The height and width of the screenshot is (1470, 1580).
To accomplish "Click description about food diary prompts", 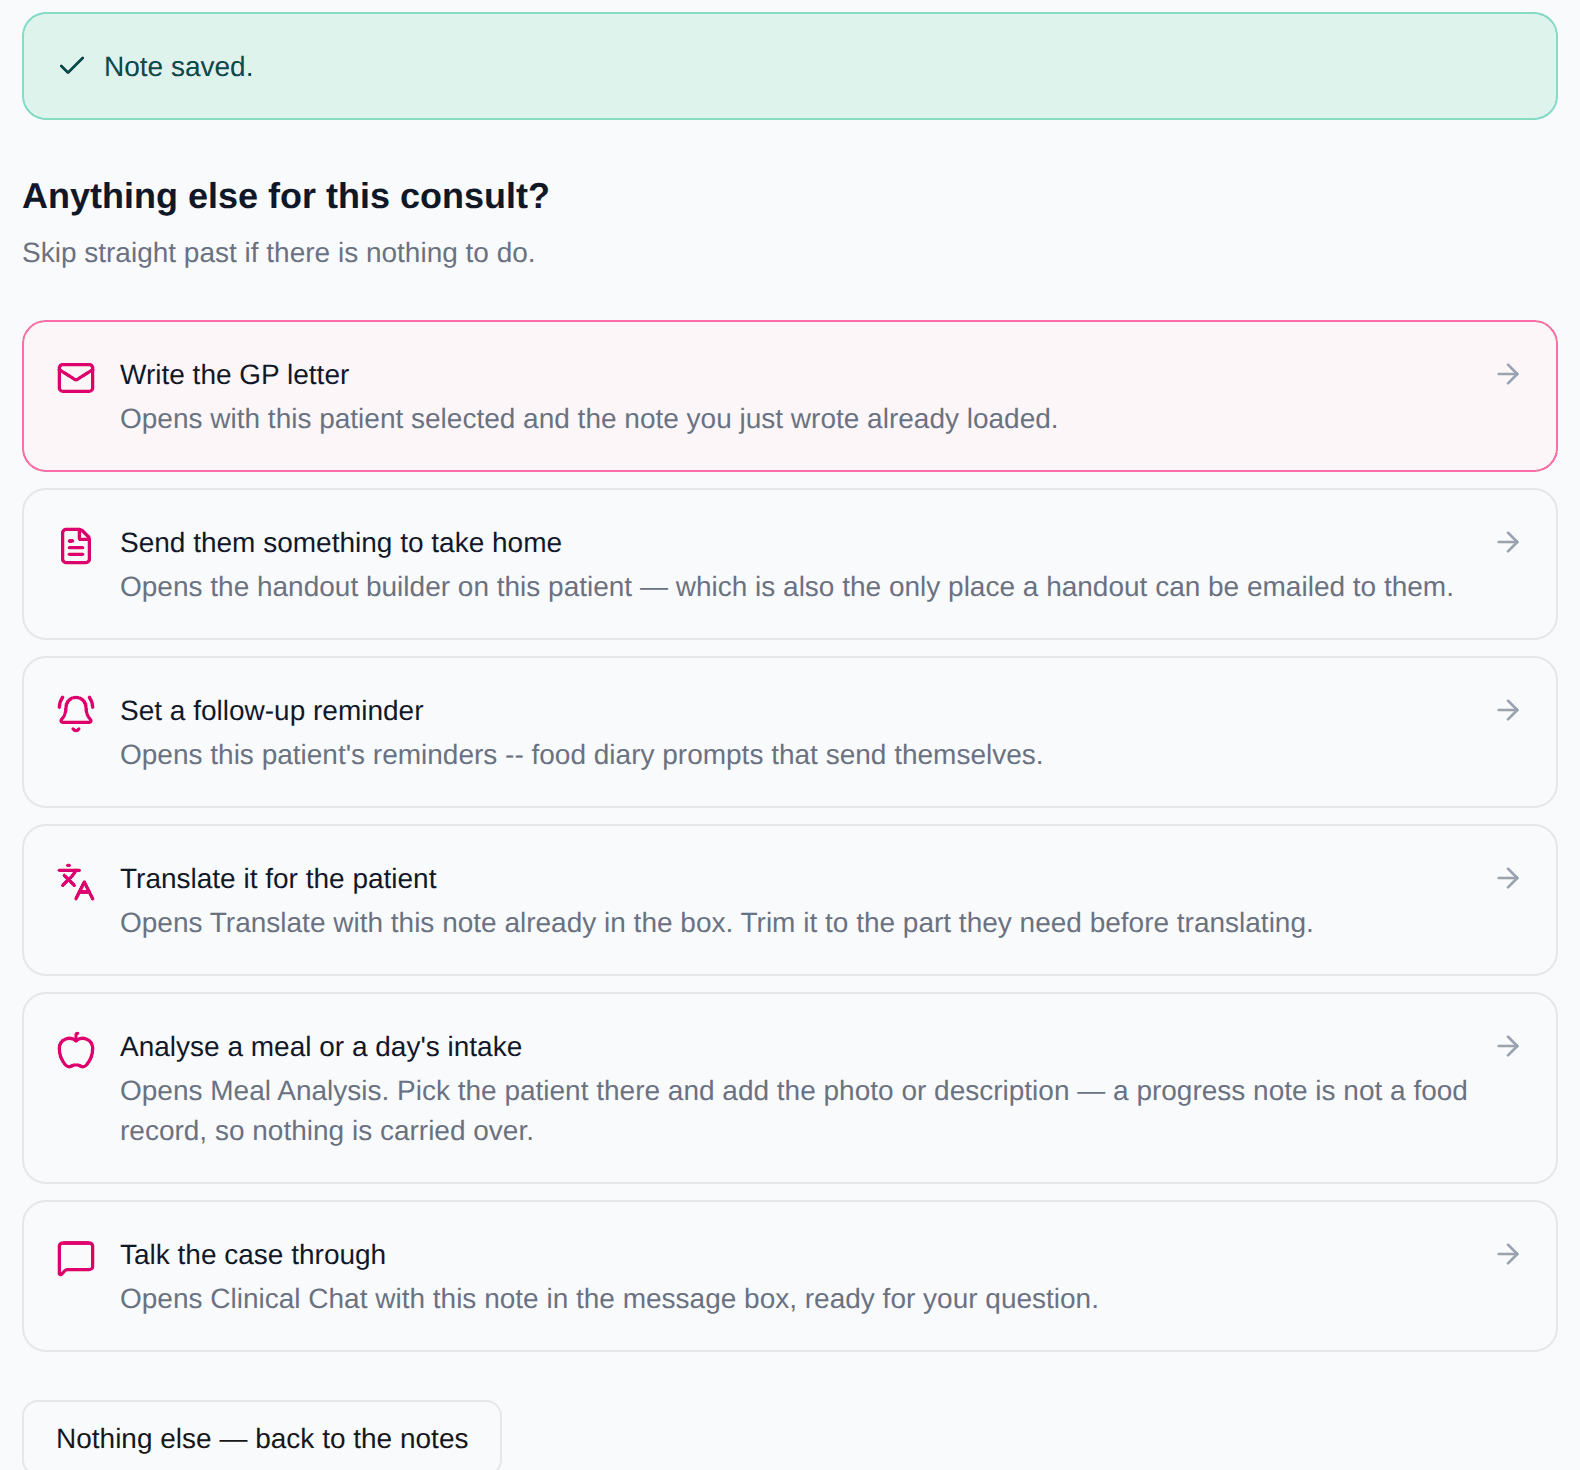I will [x=581, y=755].
